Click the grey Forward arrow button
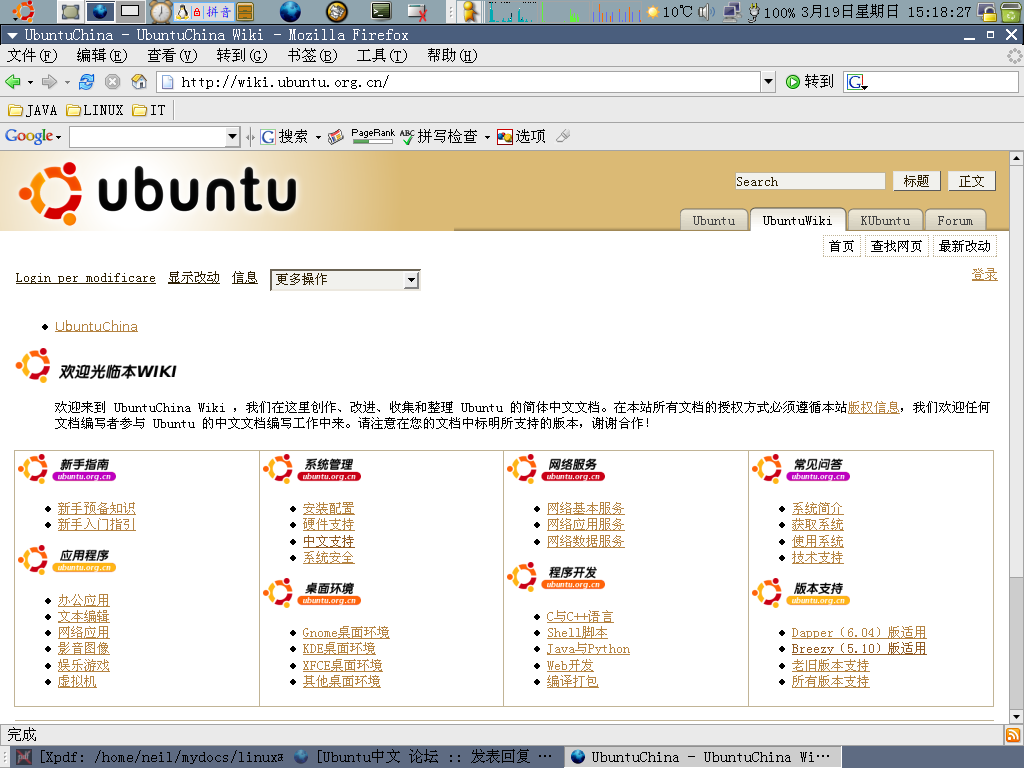Screen dimensions: 1024x768 [49, 82]
